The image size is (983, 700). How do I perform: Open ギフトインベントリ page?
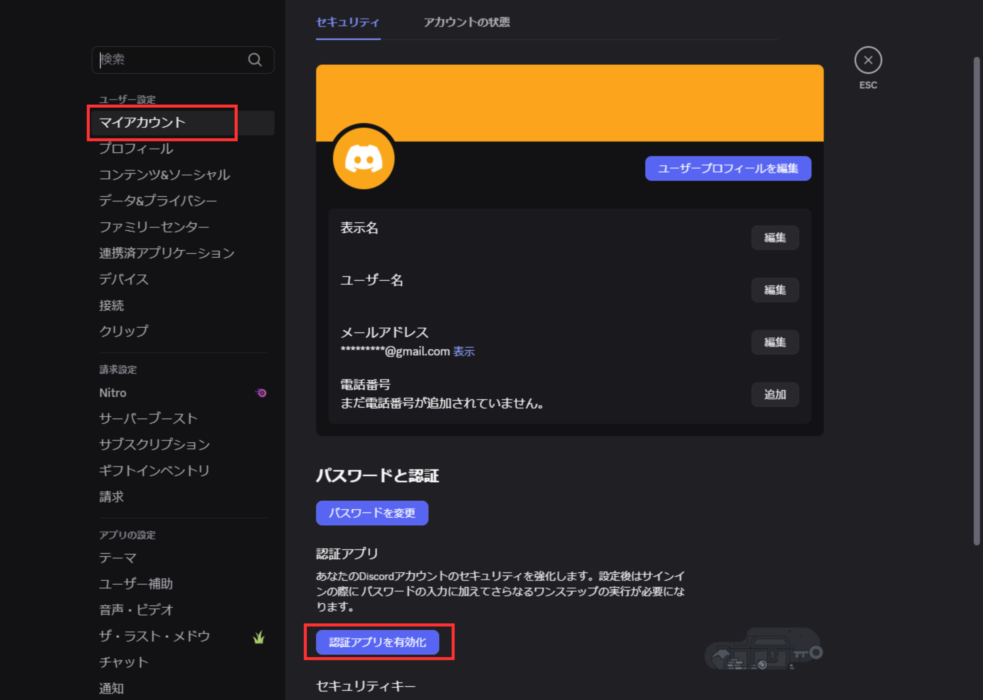pos(154,471)
